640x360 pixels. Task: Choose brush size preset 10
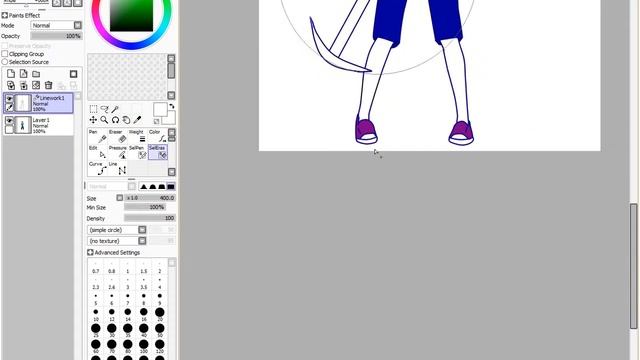coord(96,314)
